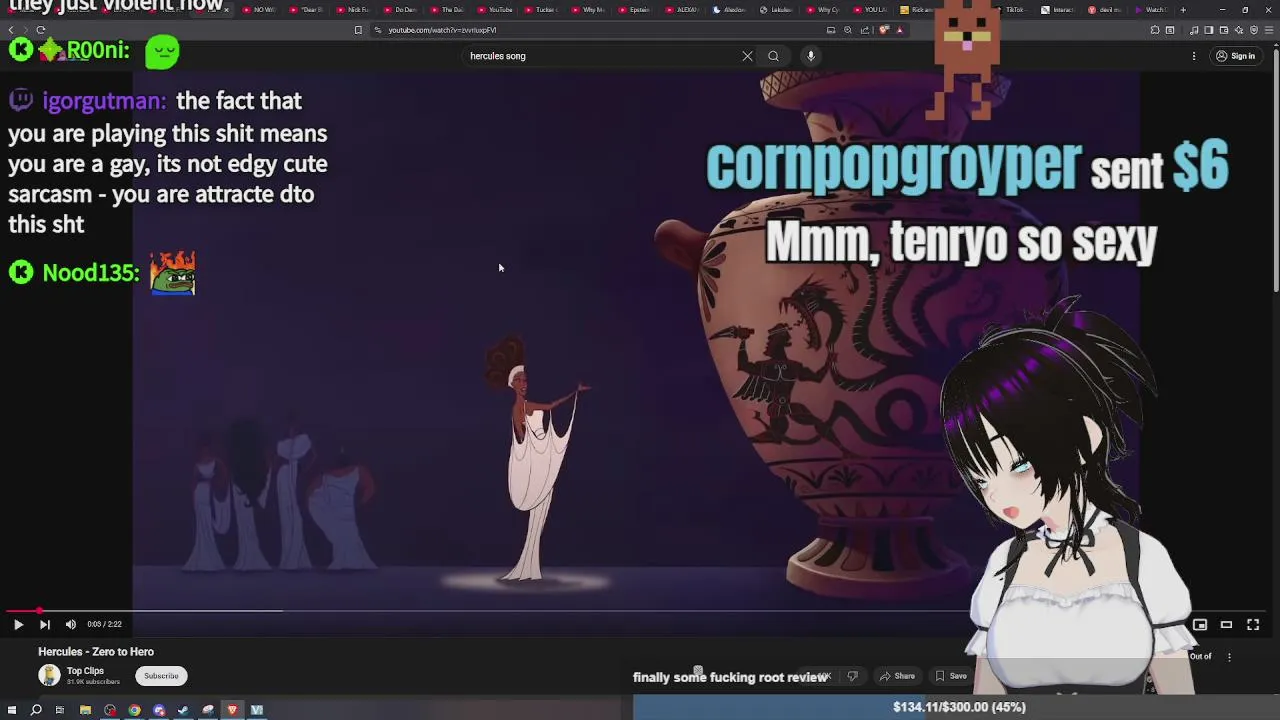Sign in to YouTube

tap(1235, 56)
